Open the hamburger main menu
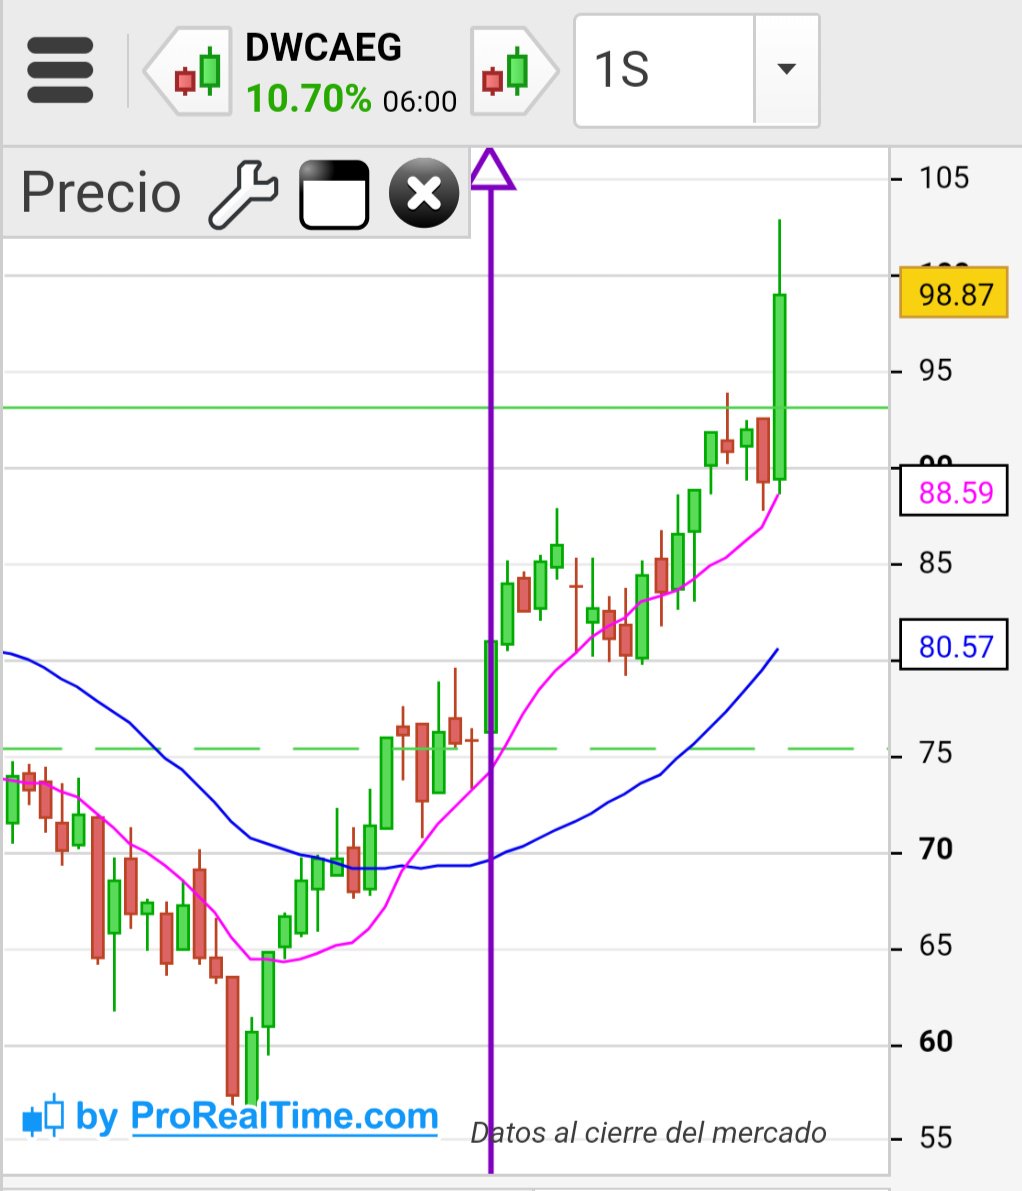This screenshot has width=1022, height=1191. tap(60, 70)
